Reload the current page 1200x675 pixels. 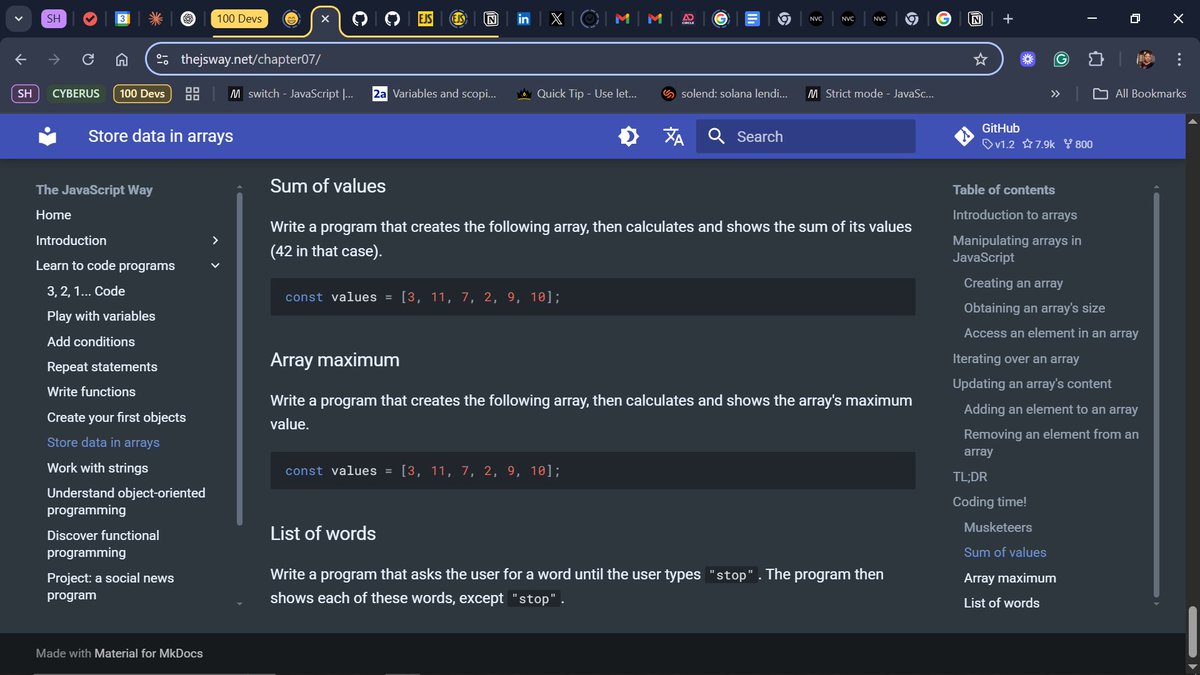[87, 59]
